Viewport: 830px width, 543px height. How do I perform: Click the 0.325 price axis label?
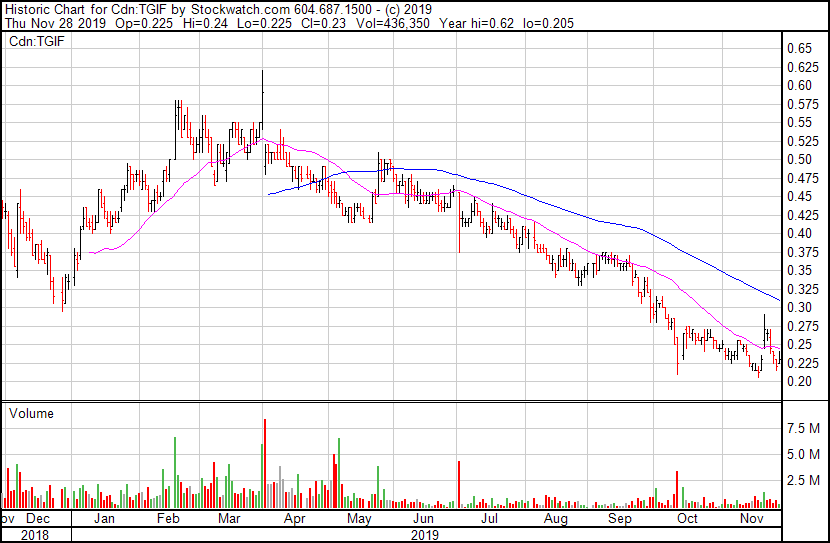click(x=803, y=289)
